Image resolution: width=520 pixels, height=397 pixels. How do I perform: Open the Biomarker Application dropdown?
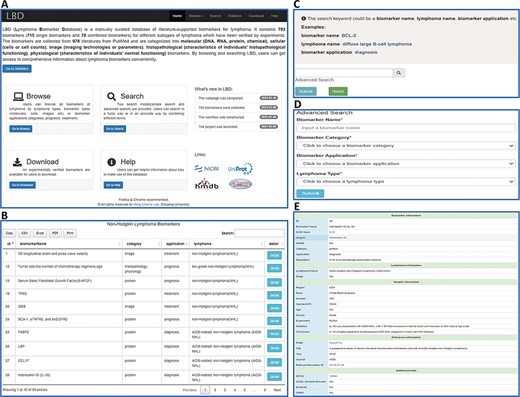pyautogui.click(x=406, y=164)
